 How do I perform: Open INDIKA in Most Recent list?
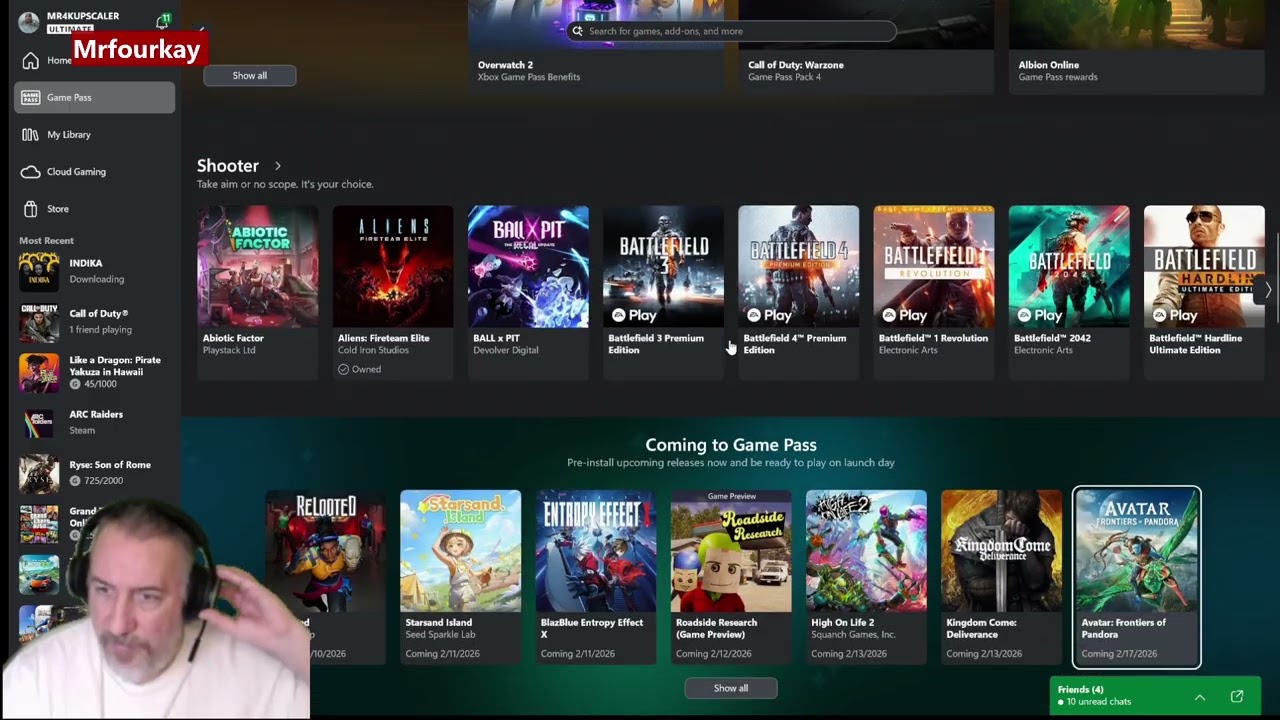pyautogui.click(x=96, y=271)
